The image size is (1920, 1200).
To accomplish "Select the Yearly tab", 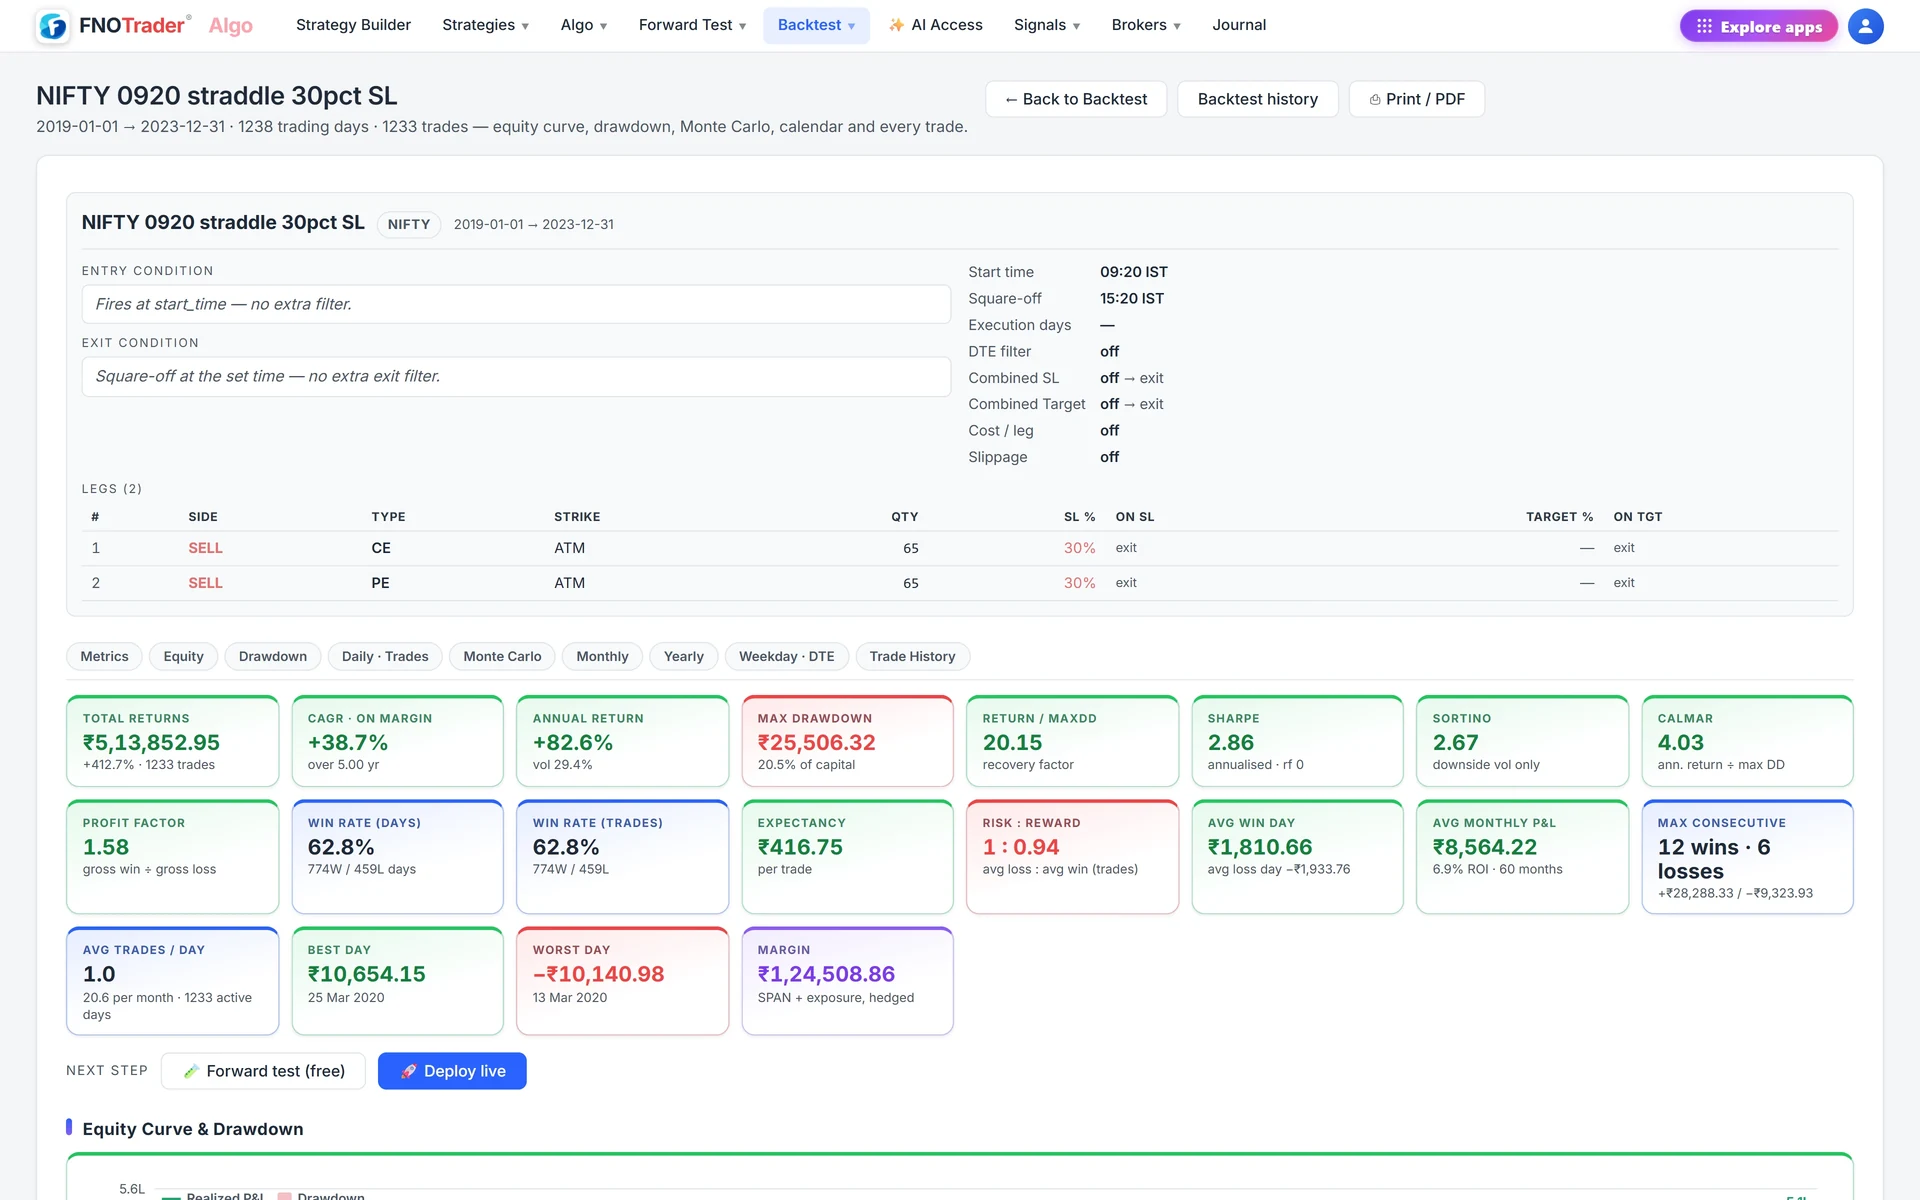I will click(684, 656).
